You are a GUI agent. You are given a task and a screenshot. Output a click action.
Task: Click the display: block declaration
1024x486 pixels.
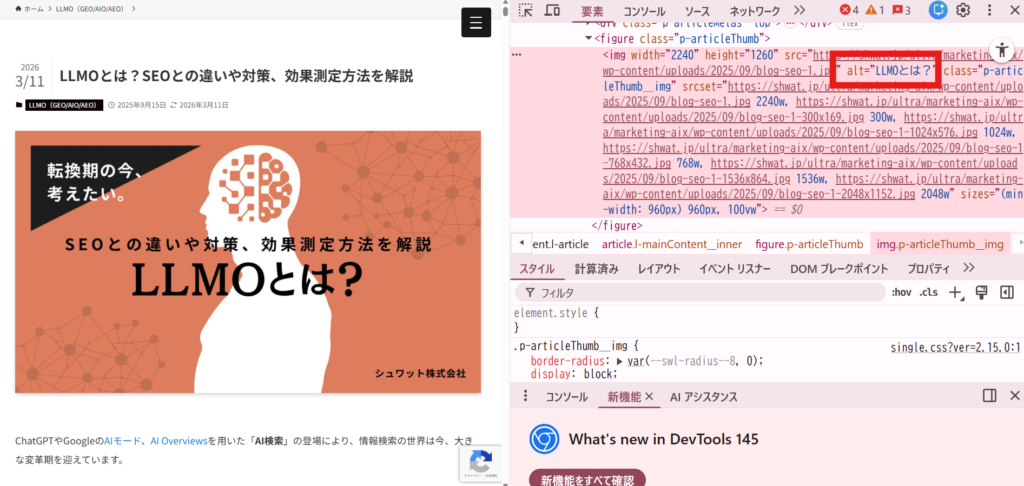tap(574, 374)
